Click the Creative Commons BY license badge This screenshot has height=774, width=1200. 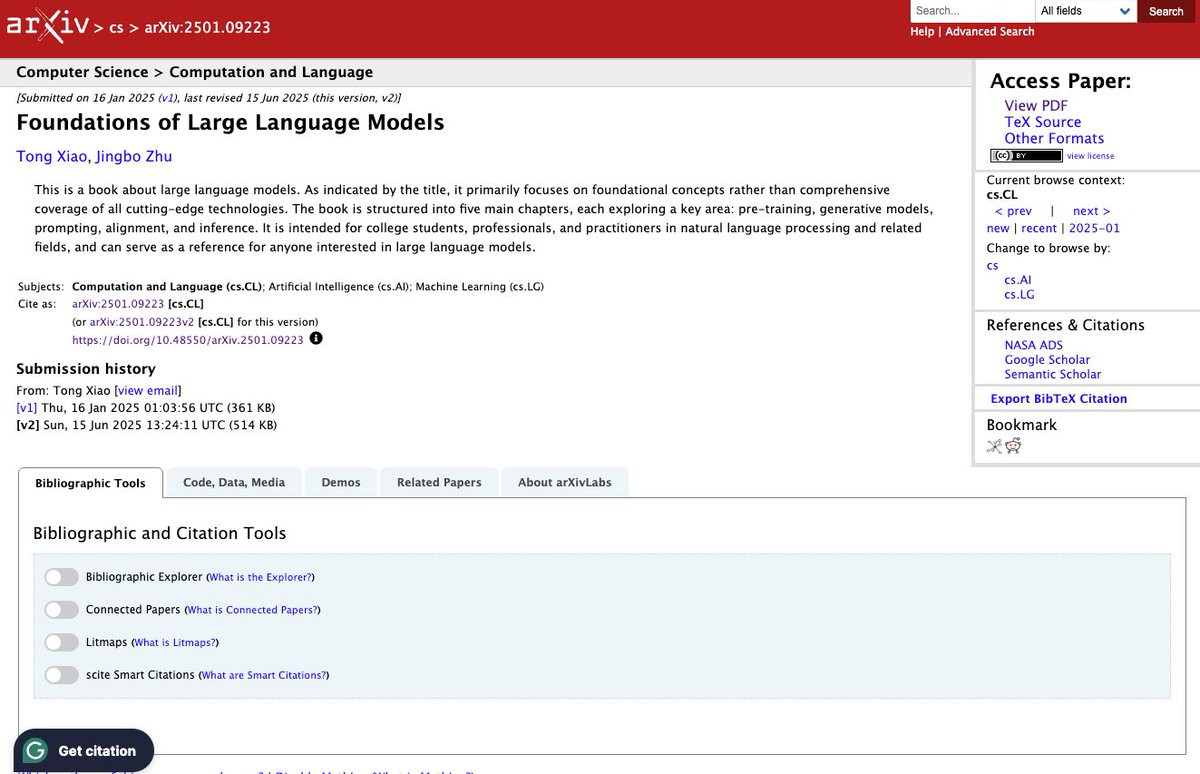1026,156
